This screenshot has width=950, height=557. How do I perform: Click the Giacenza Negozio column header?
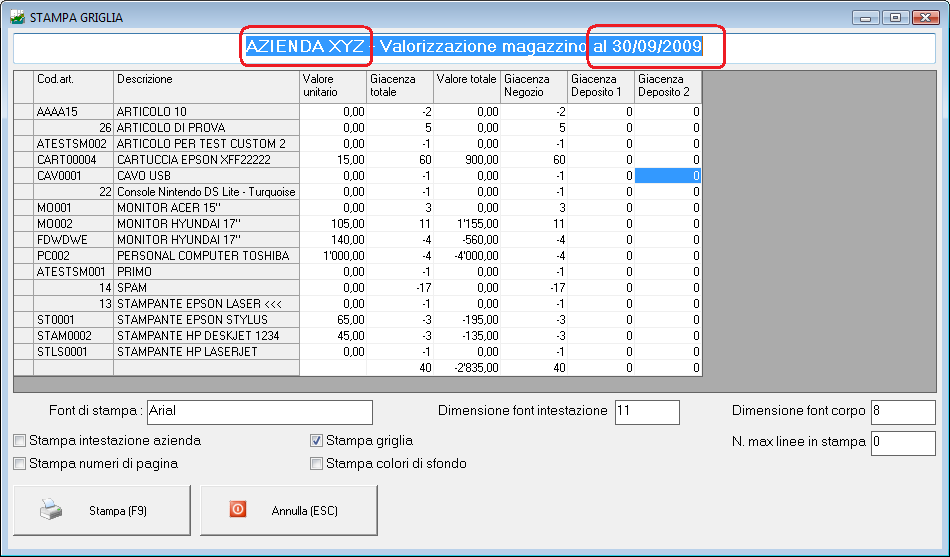point(534,87)
